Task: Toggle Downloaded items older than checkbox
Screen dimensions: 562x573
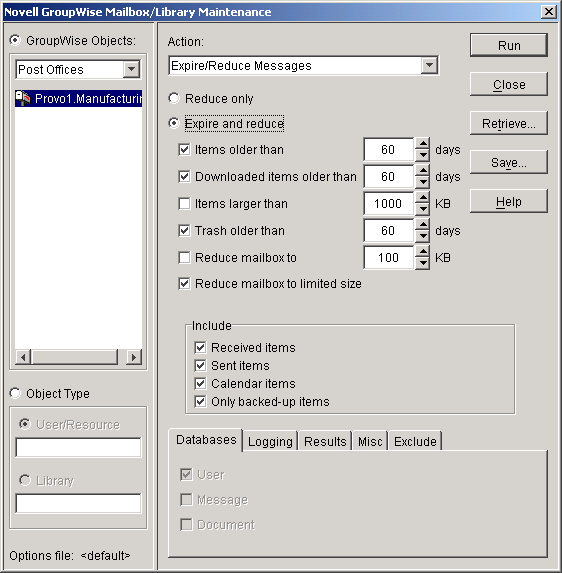Action: pyautogui.click(x=185, y=177)
